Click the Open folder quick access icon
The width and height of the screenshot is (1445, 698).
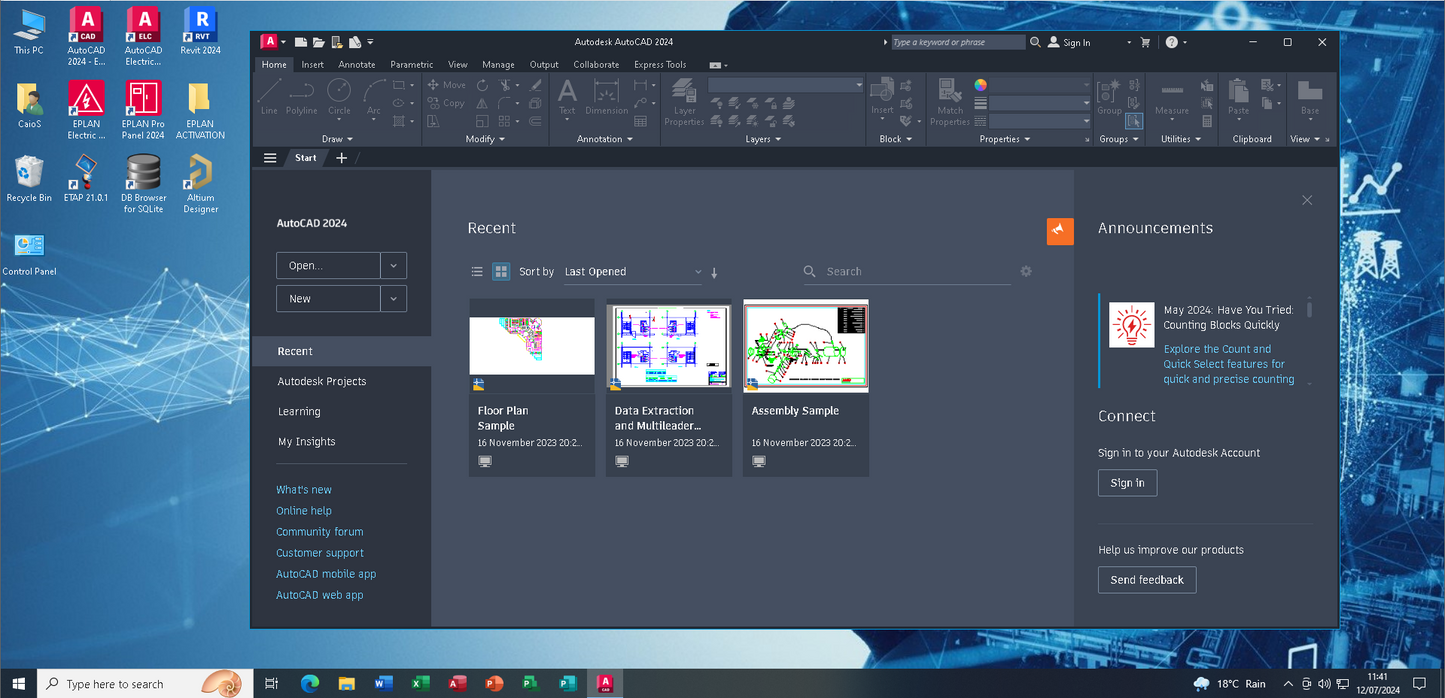click(x=318, y=42)
